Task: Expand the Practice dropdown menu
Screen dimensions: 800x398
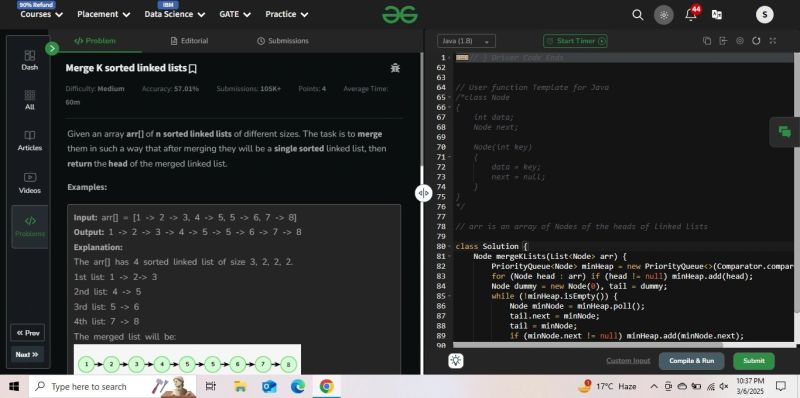Action: coord(286,14)
